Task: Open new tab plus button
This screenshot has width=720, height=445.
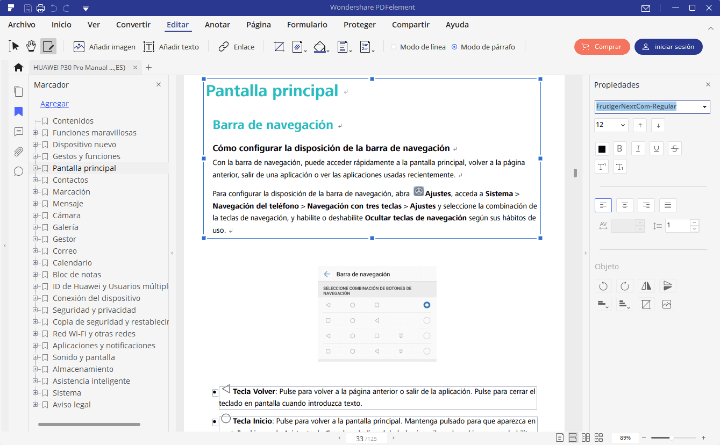Action: coord(149,68)
